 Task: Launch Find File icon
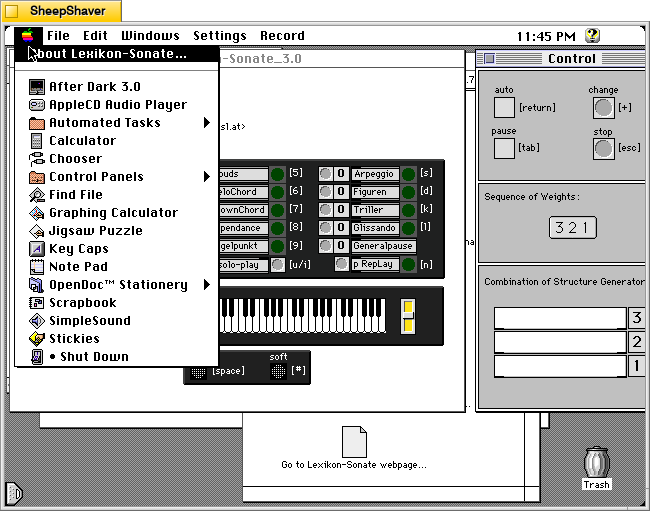(36, 195)
